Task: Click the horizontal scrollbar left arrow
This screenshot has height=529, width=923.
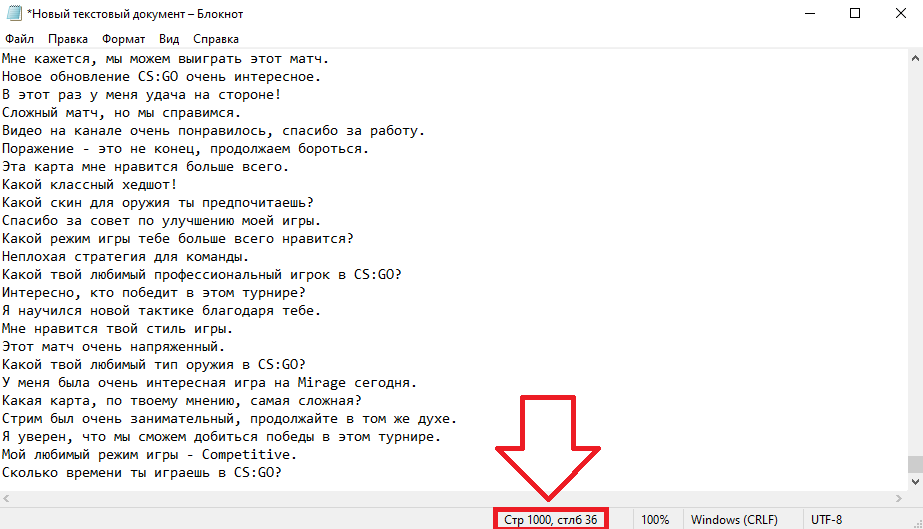Action: 6,498
